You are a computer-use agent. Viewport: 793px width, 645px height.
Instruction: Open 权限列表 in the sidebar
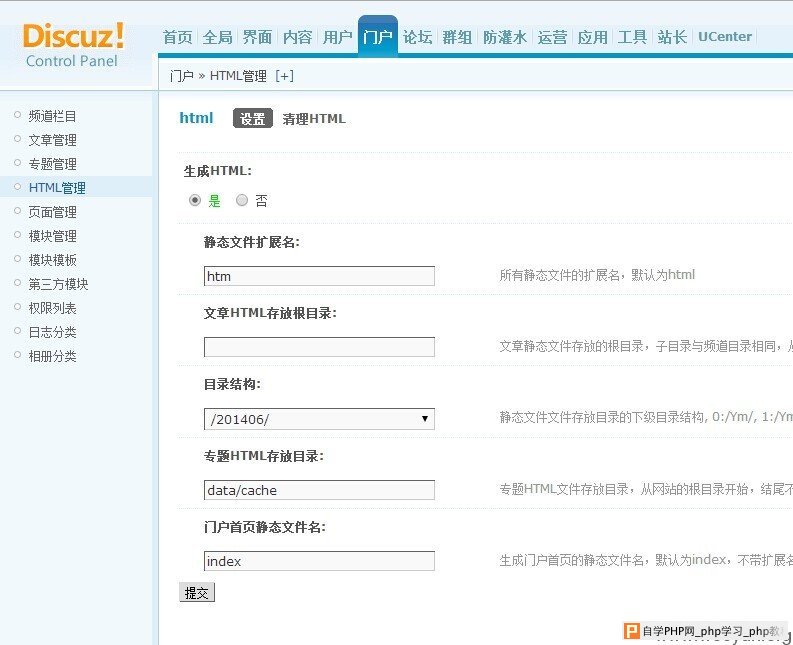click(53, 308)
